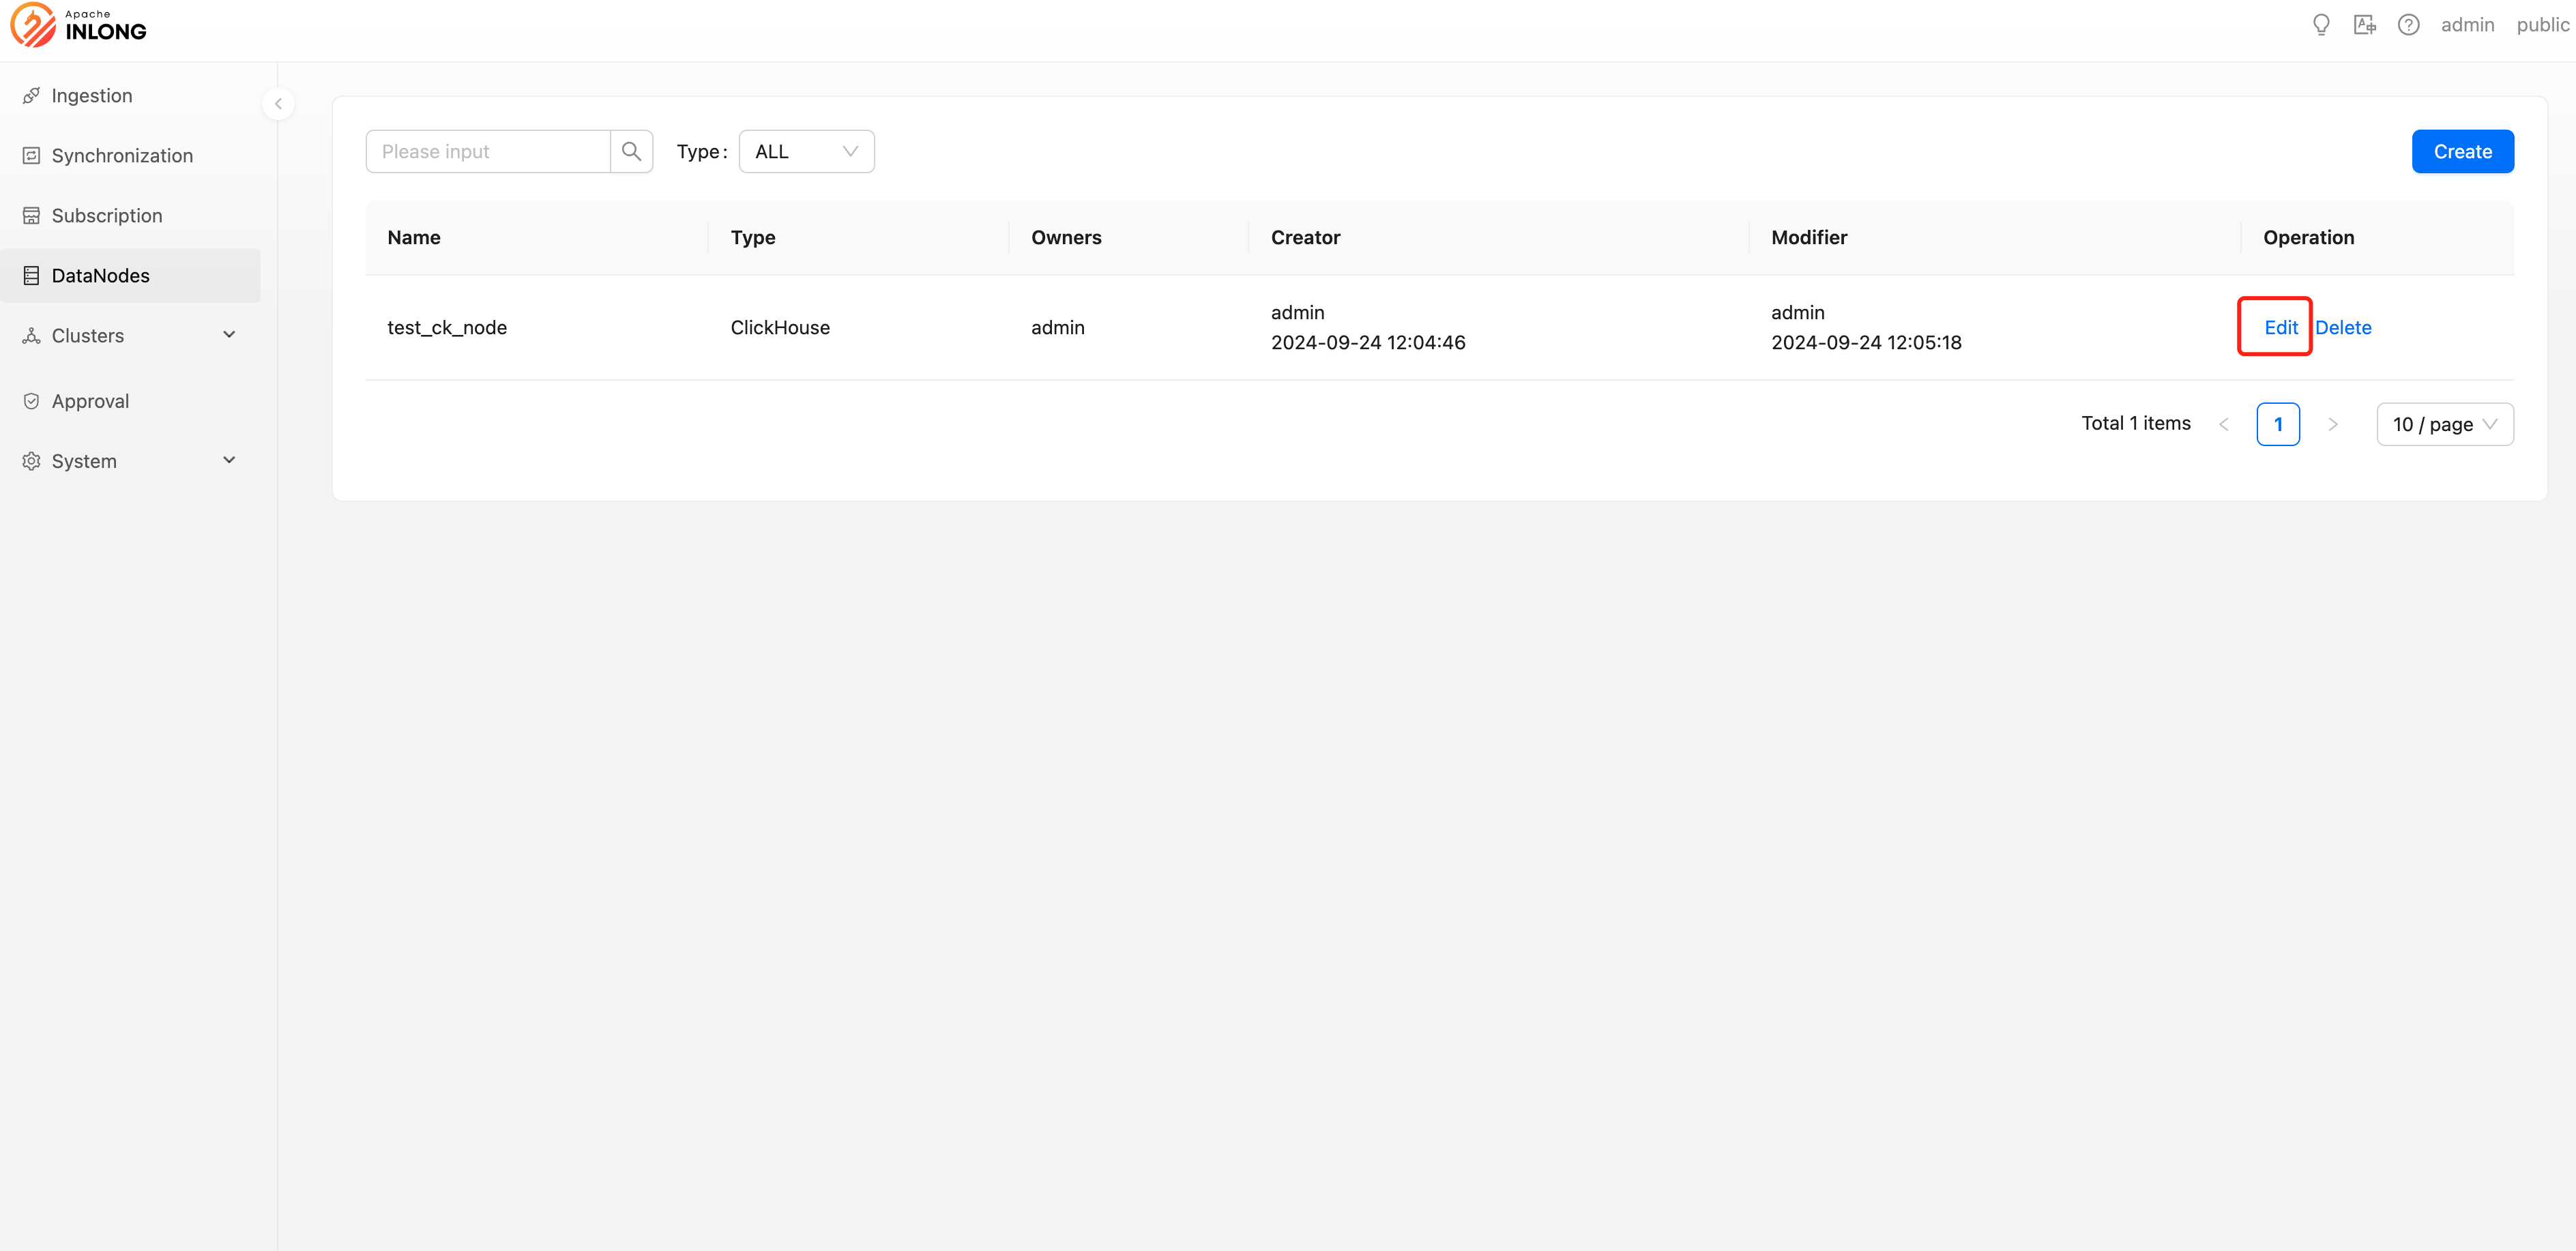Select the Synchronization sidebar icon
Viewport: 2576px width, 1251px height.
pyautogui.click(x=31, y=155)
